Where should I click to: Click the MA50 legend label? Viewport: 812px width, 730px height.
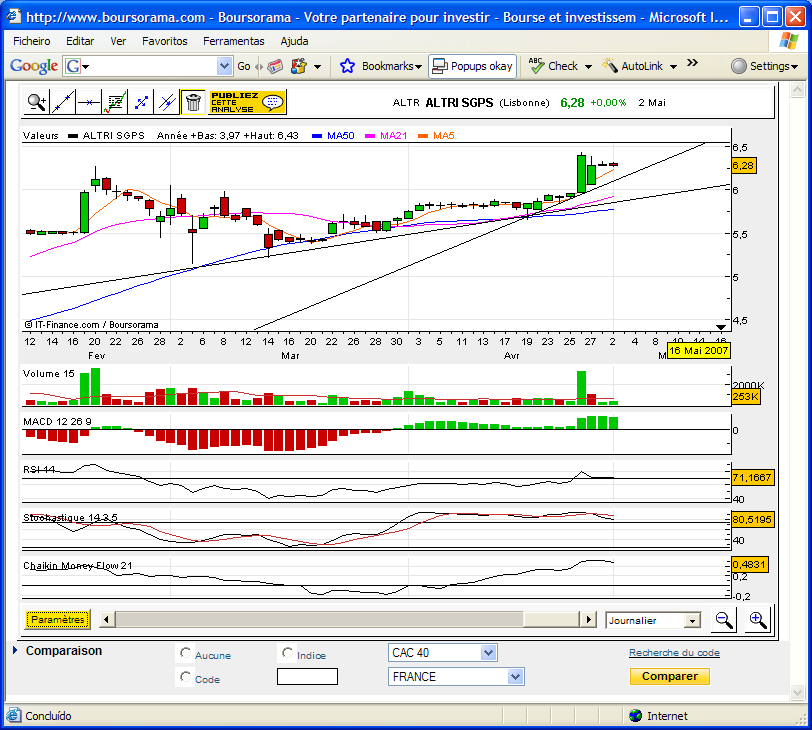340,136
